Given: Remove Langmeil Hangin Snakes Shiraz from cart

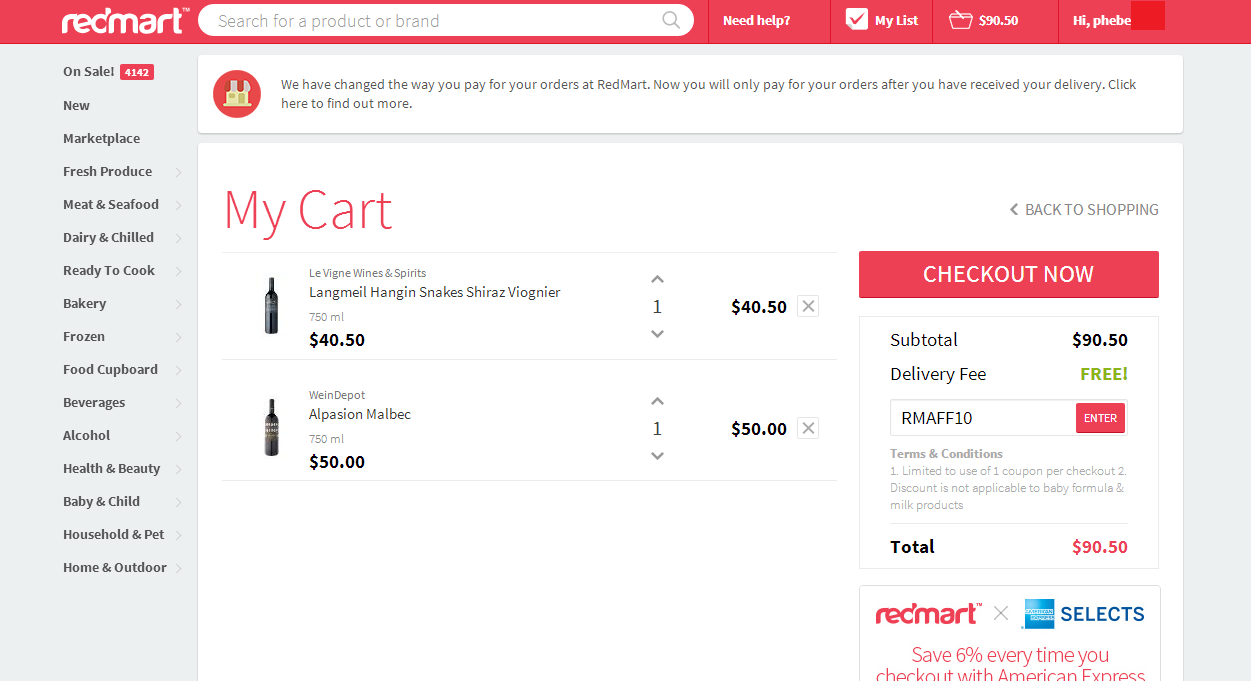Looking at the screenshot, I should click(x=808, y=306).
